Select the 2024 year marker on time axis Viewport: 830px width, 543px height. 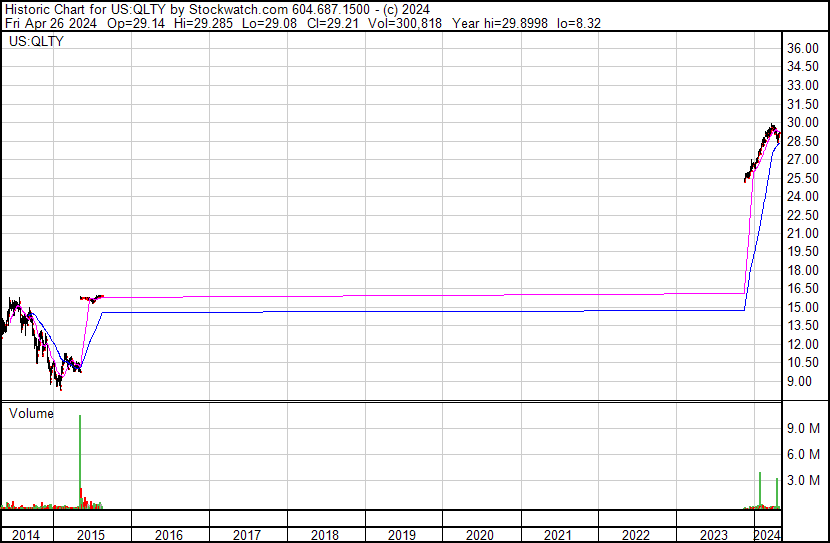pos(768,535)
